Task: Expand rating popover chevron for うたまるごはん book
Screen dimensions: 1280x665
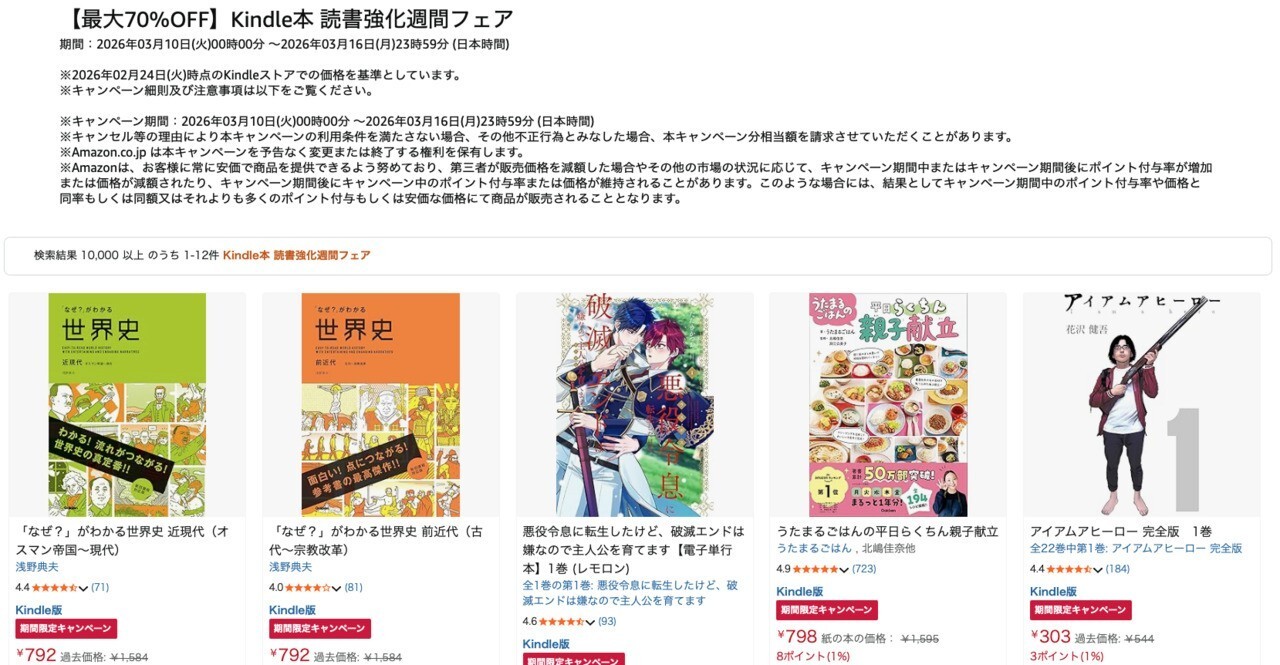Action: (x=845, y=569)
